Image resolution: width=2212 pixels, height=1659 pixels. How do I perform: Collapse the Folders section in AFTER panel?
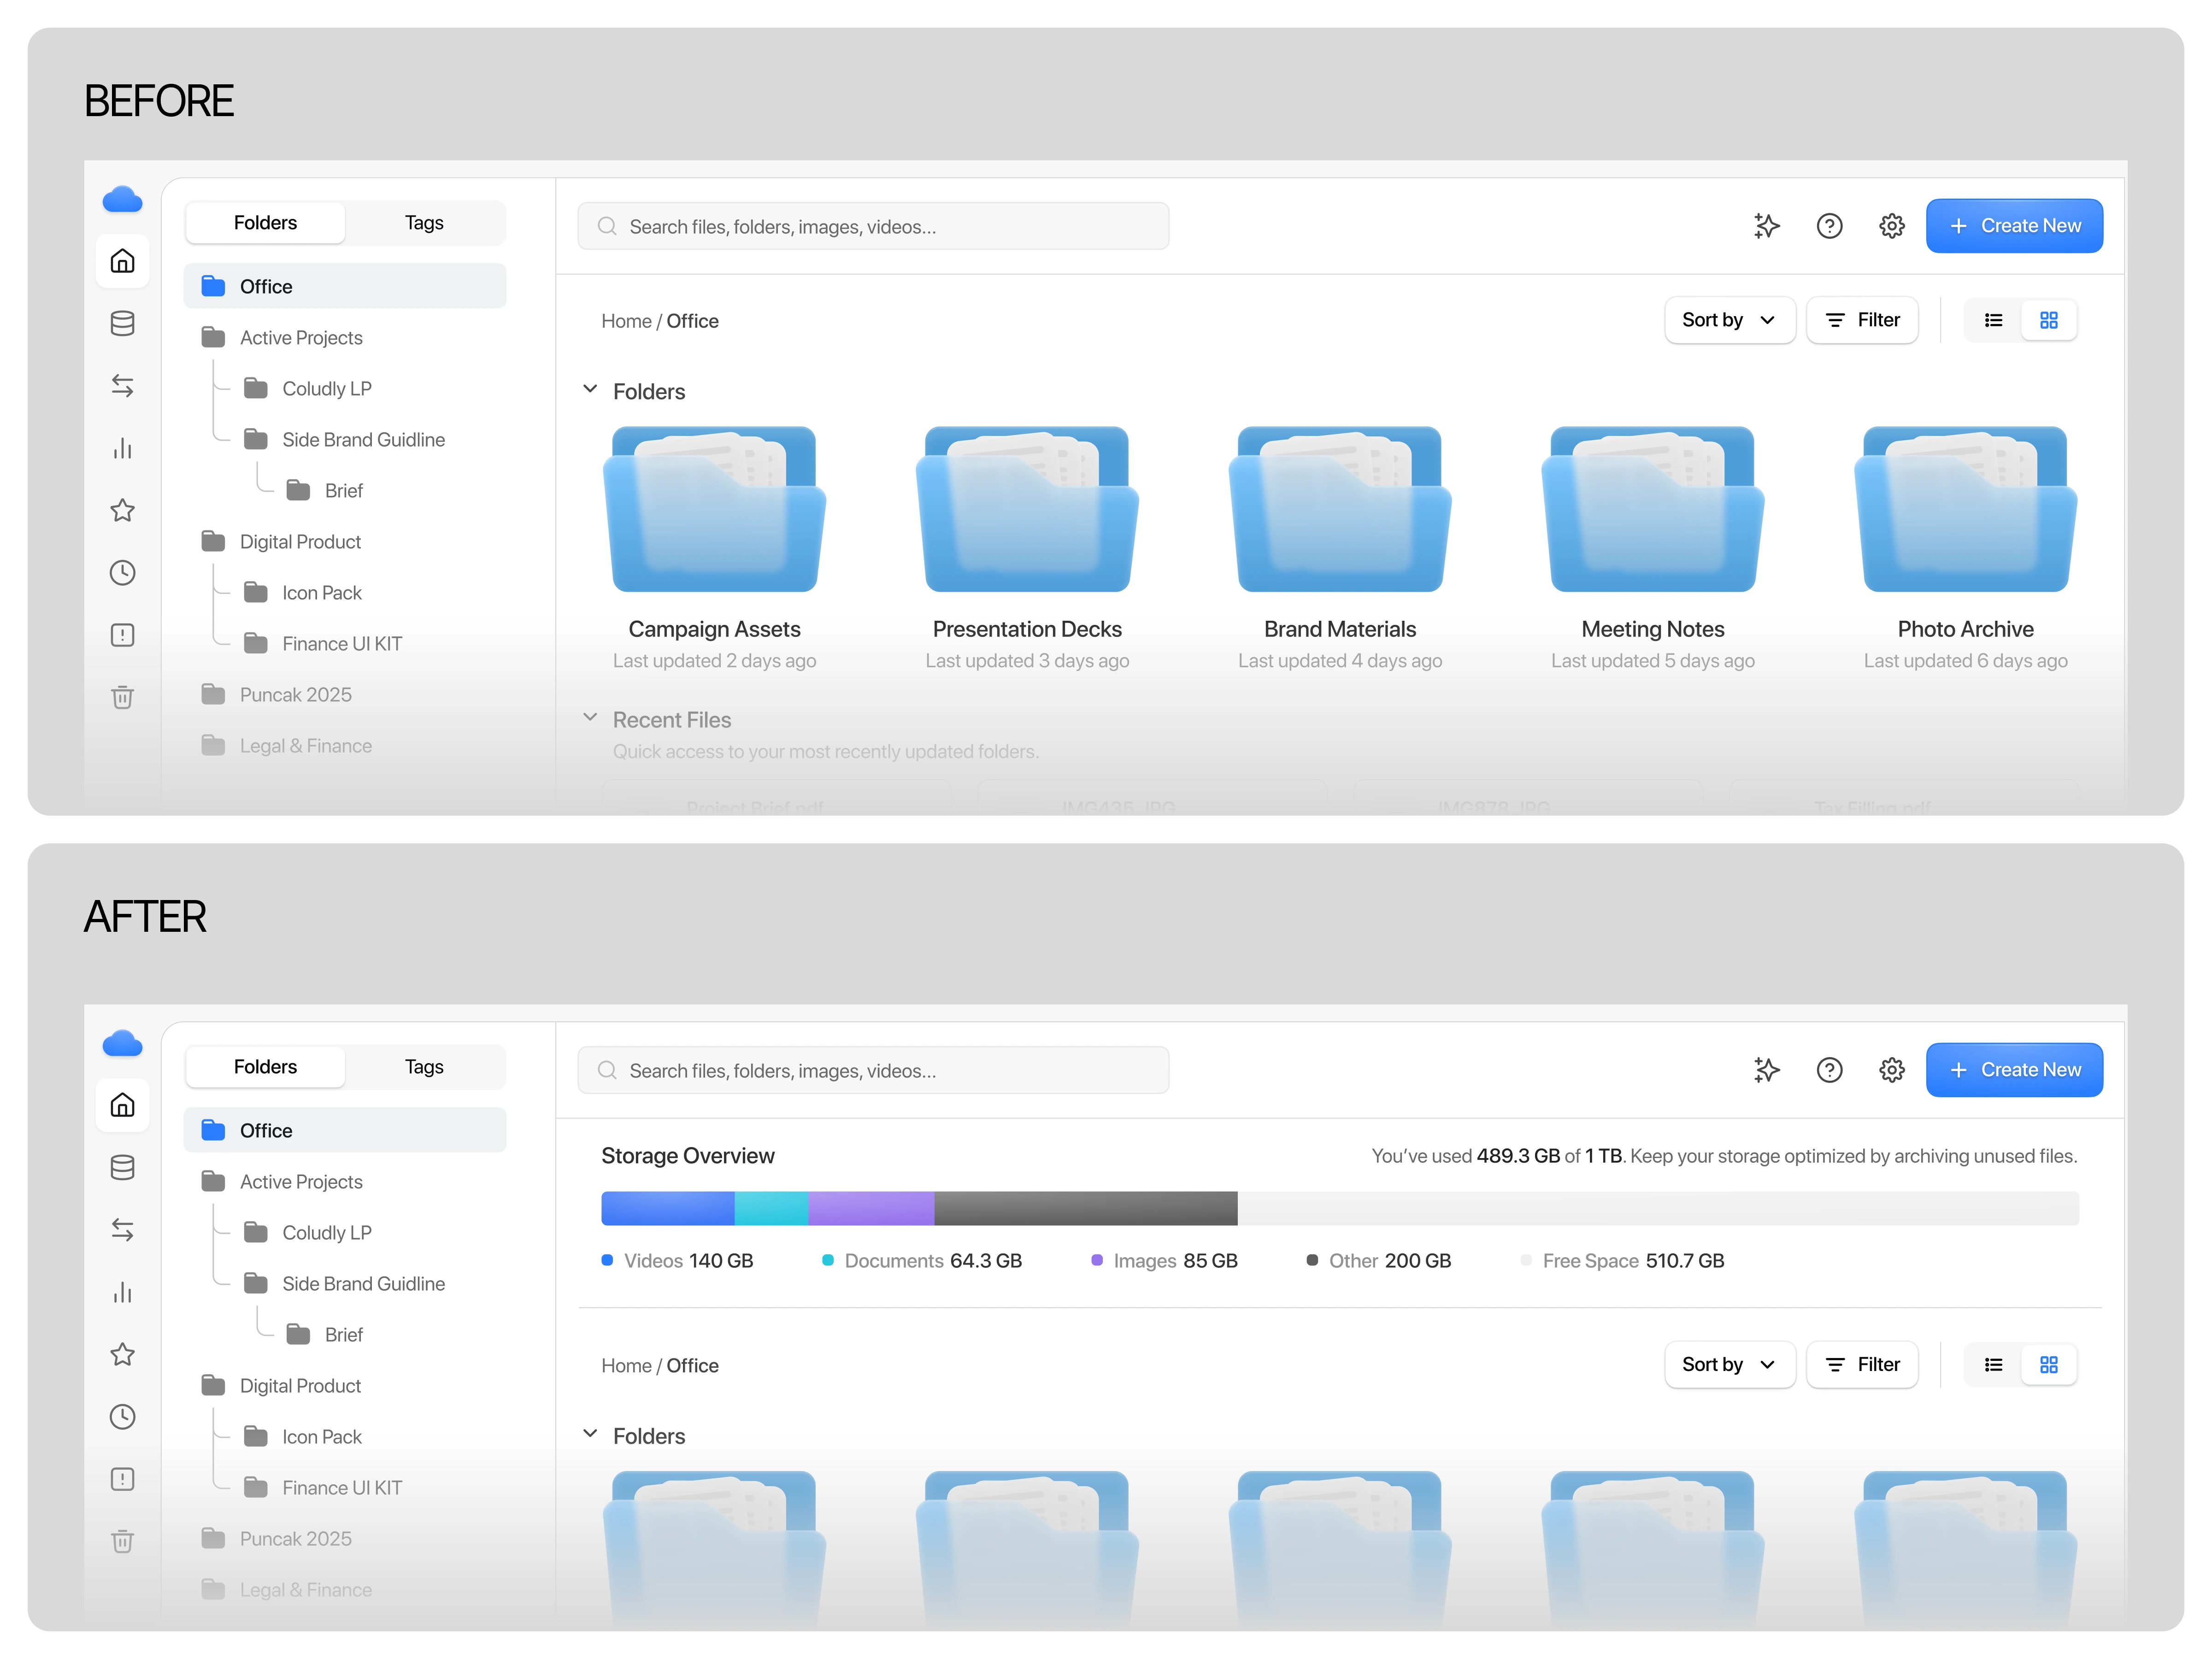point(590,1434)
